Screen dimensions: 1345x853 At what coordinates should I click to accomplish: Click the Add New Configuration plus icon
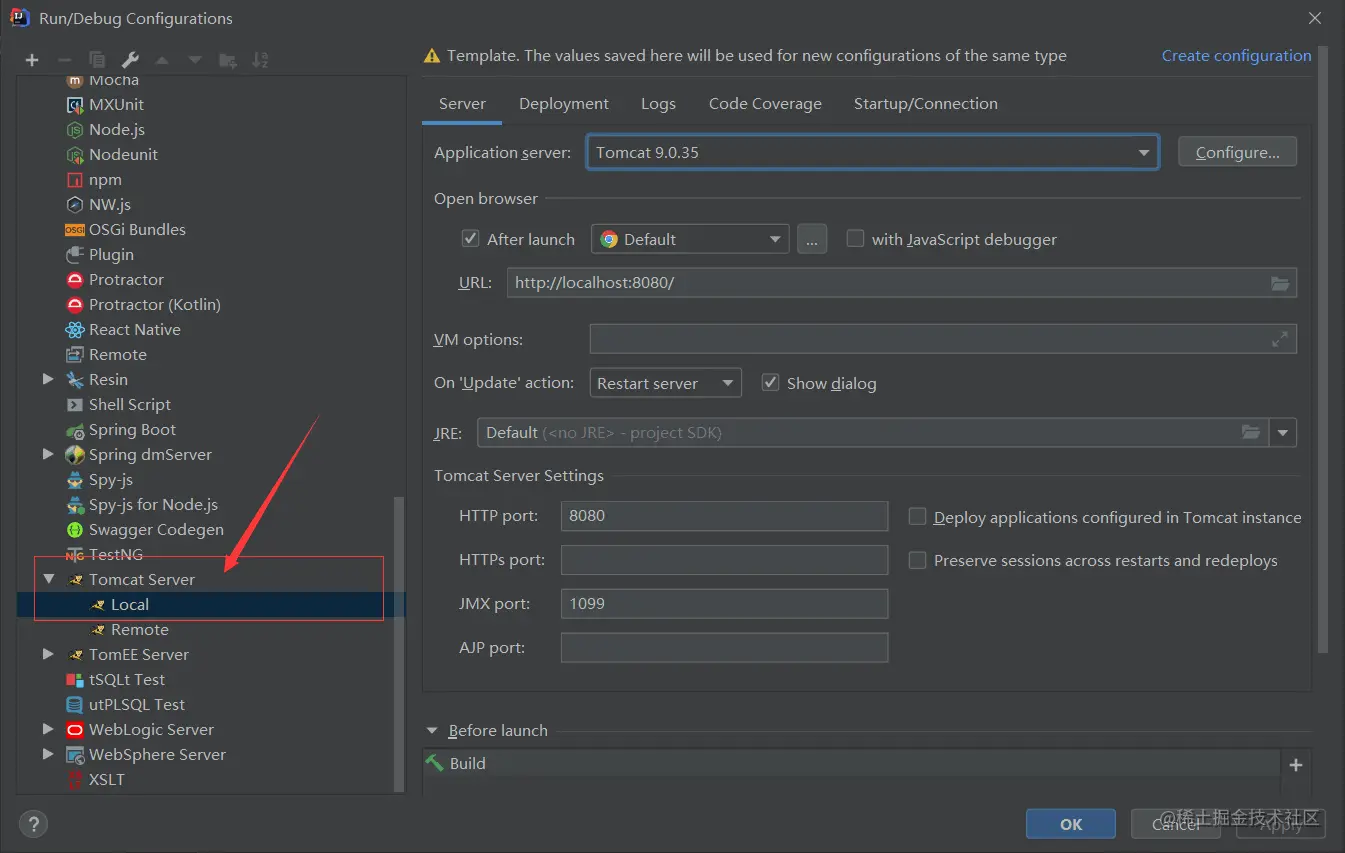(32, 60)
